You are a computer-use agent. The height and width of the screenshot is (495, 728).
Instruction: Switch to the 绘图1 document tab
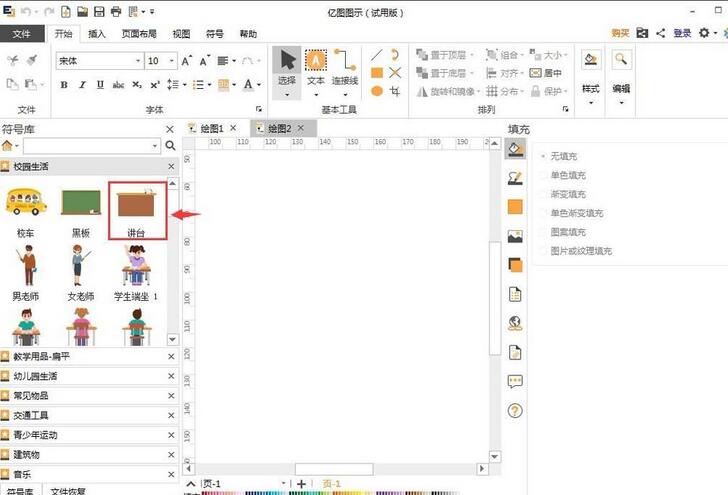coord(213,129)
